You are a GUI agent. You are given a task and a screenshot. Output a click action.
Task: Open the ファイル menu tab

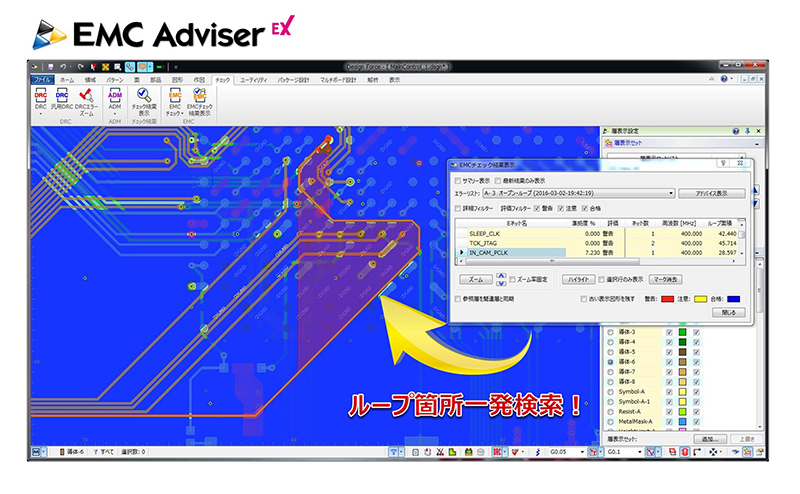pyautogui.click(x=42, y=80)
